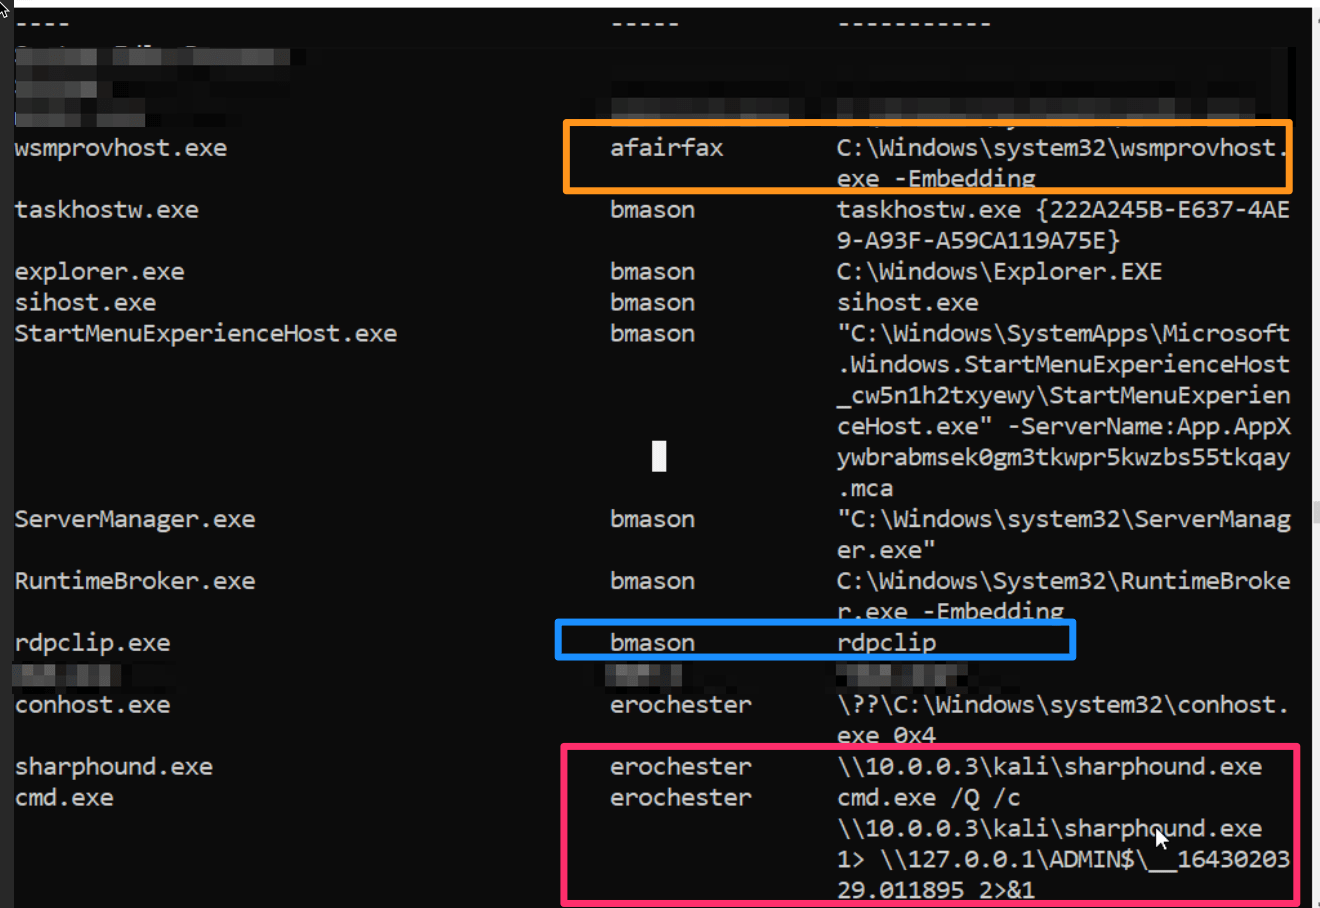This screenshot has width=1320, height=908.
Task: Select the sihost.exe command line value
Action: [908, 303]
